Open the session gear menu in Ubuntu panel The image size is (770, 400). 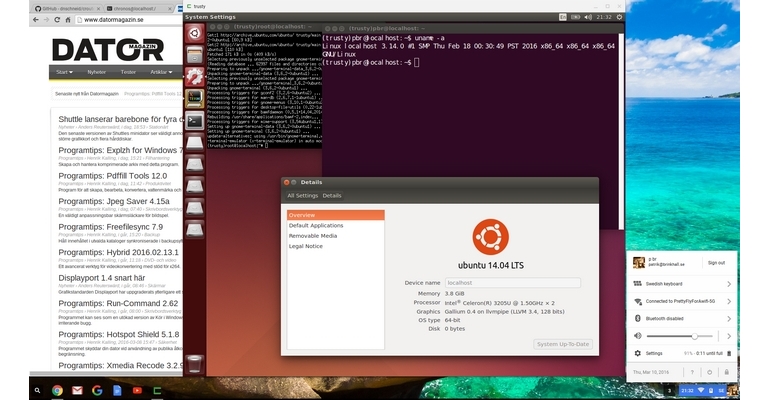[x=619, y=17]
